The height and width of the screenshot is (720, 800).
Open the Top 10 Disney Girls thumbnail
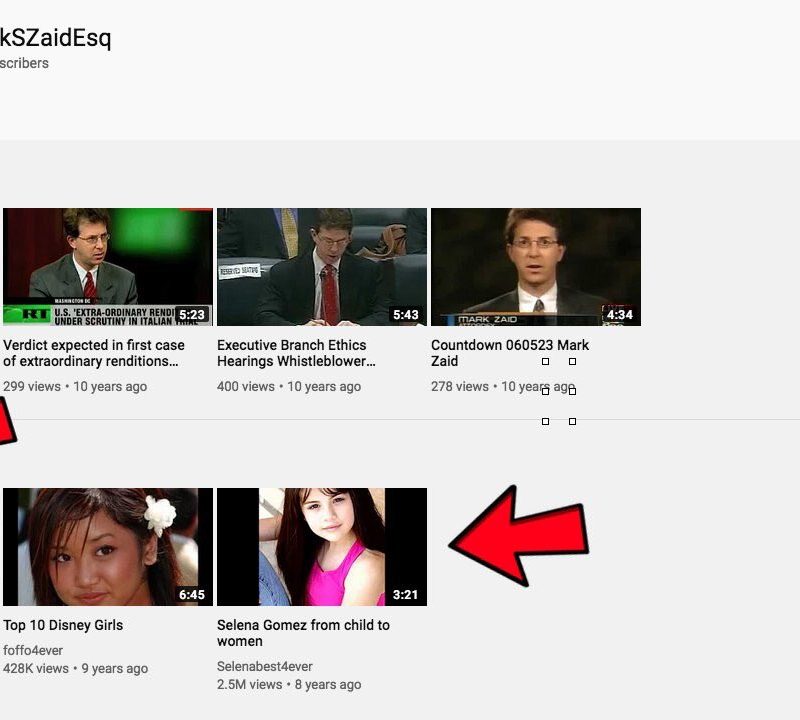click(x=107, y=545)
